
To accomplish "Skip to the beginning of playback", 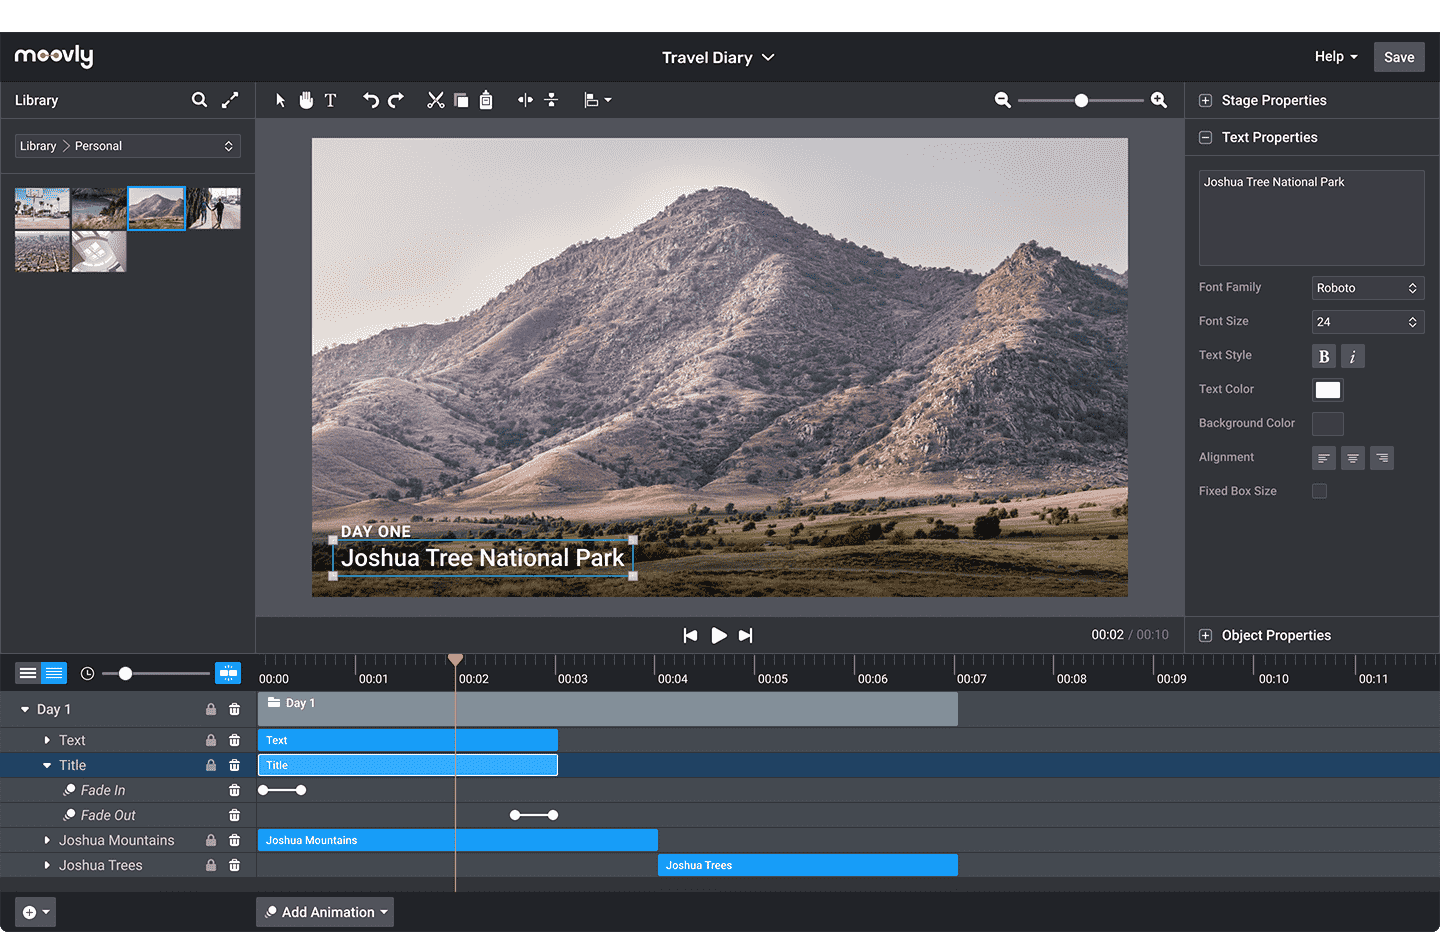I will pos(690,635).
